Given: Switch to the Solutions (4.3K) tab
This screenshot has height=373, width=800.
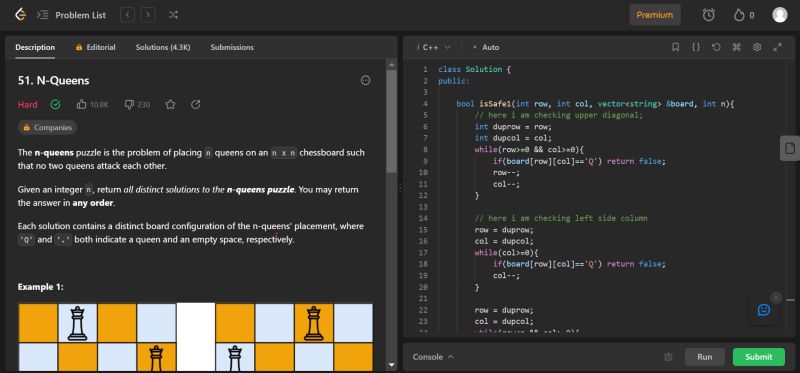Looking at the screenshot, I should [x=163, y=47].
